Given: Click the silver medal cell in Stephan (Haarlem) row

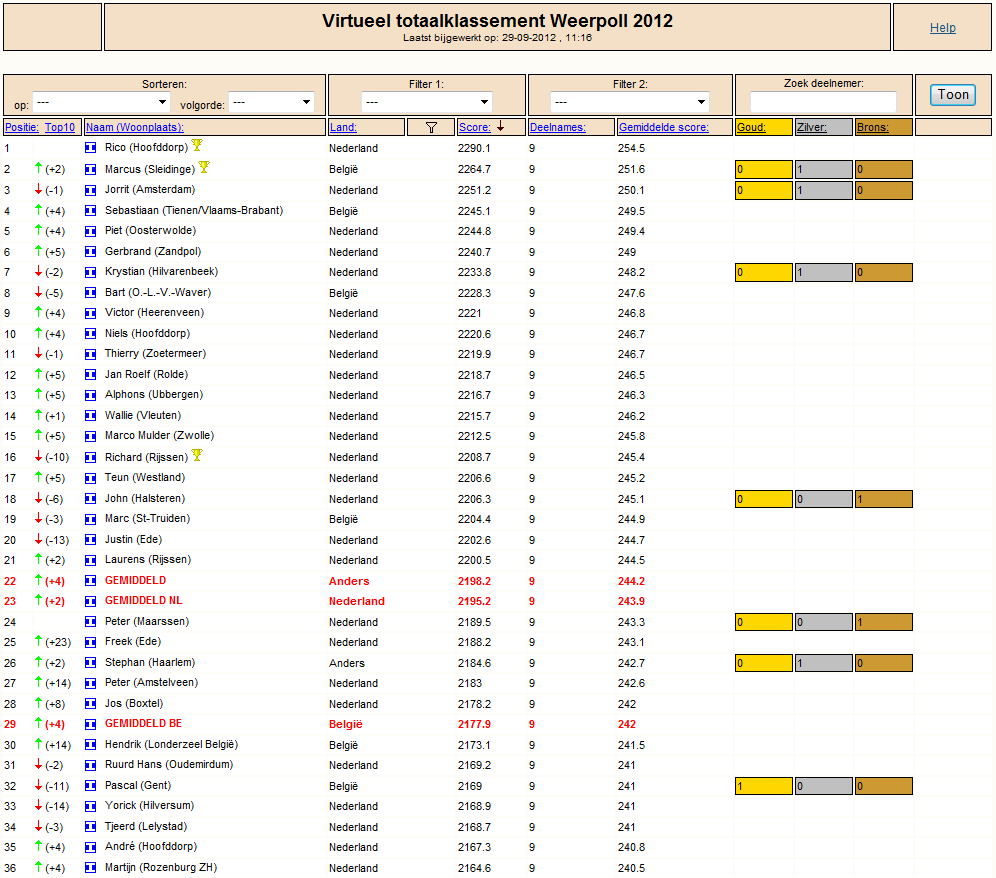Looking at the screenshot, I should pos(824,663).
